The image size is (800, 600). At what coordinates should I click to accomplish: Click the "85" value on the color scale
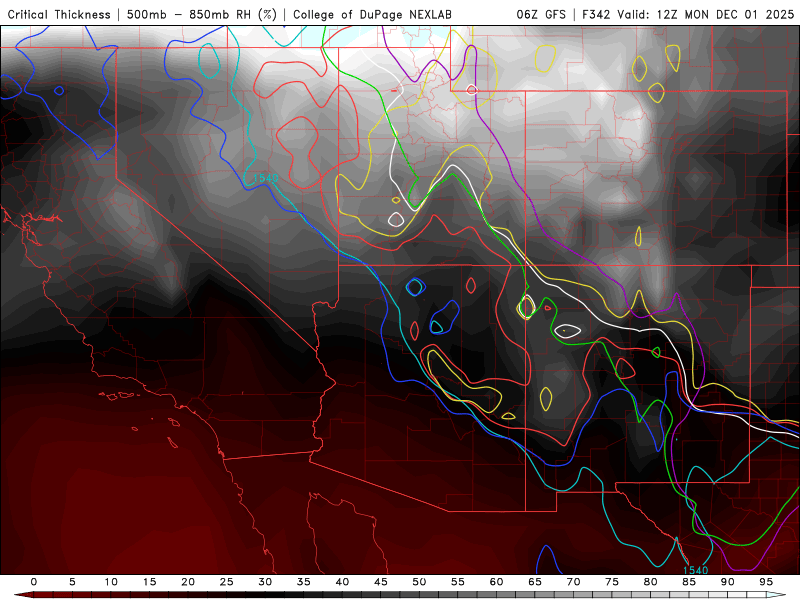tap(689, 582)
